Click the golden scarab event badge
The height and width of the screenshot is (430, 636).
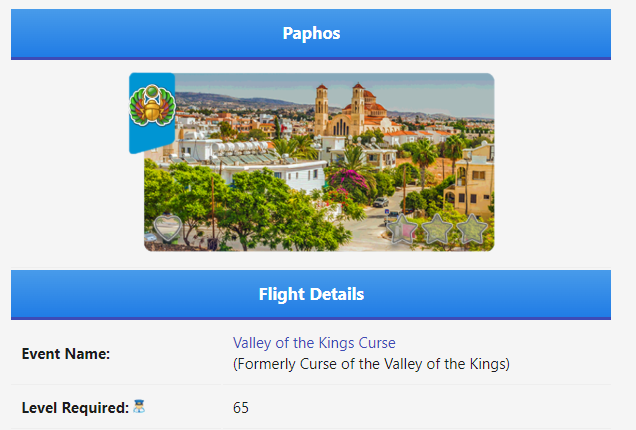[153, 106]
